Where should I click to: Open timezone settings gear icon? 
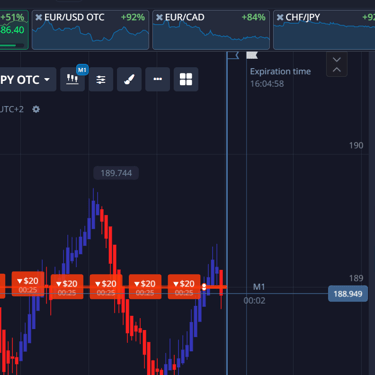pos(36,109)
